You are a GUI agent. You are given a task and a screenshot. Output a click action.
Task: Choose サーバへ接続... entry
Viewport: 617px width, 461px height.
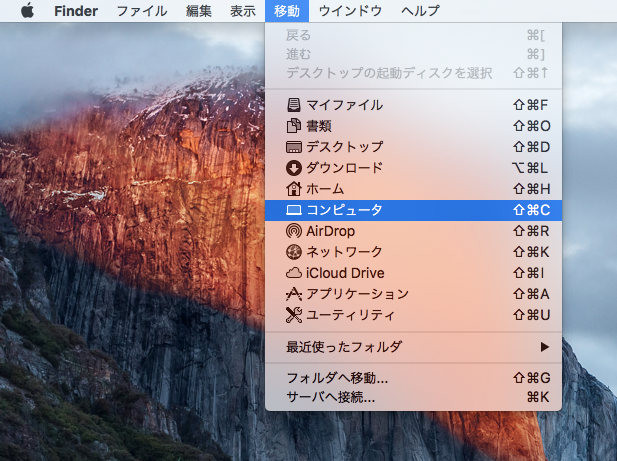[x=414, y=397]
